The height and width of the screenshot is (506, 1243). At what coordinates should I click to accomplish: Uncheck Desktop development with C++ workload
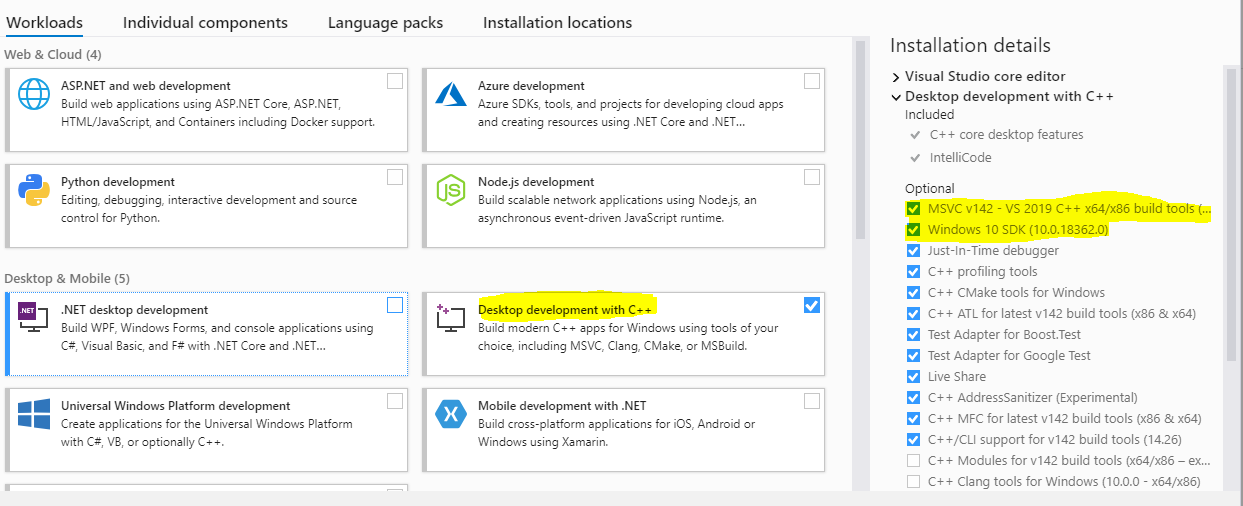point(812,305)
